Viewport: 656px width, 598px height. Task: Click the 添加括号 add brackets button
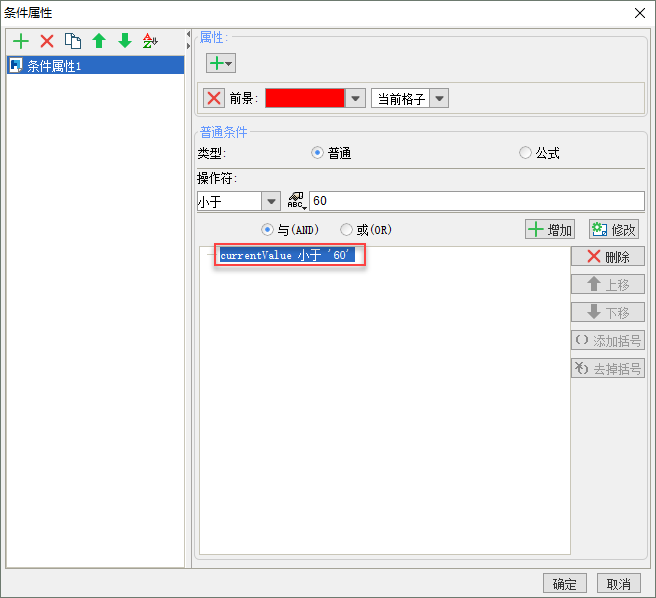[x=608, y=341]
